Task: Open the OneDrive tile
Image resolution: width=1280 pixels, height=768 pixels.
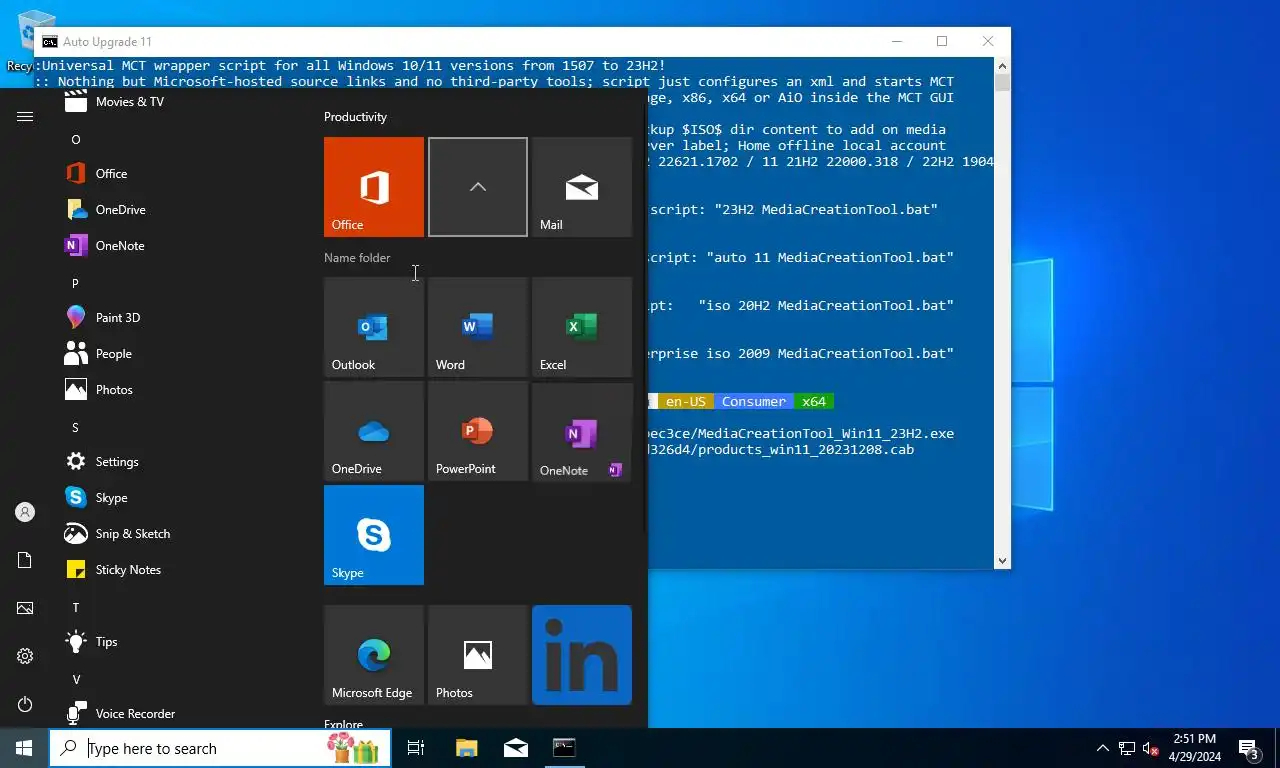Action: pyautogui.click(x=374, y=431)
